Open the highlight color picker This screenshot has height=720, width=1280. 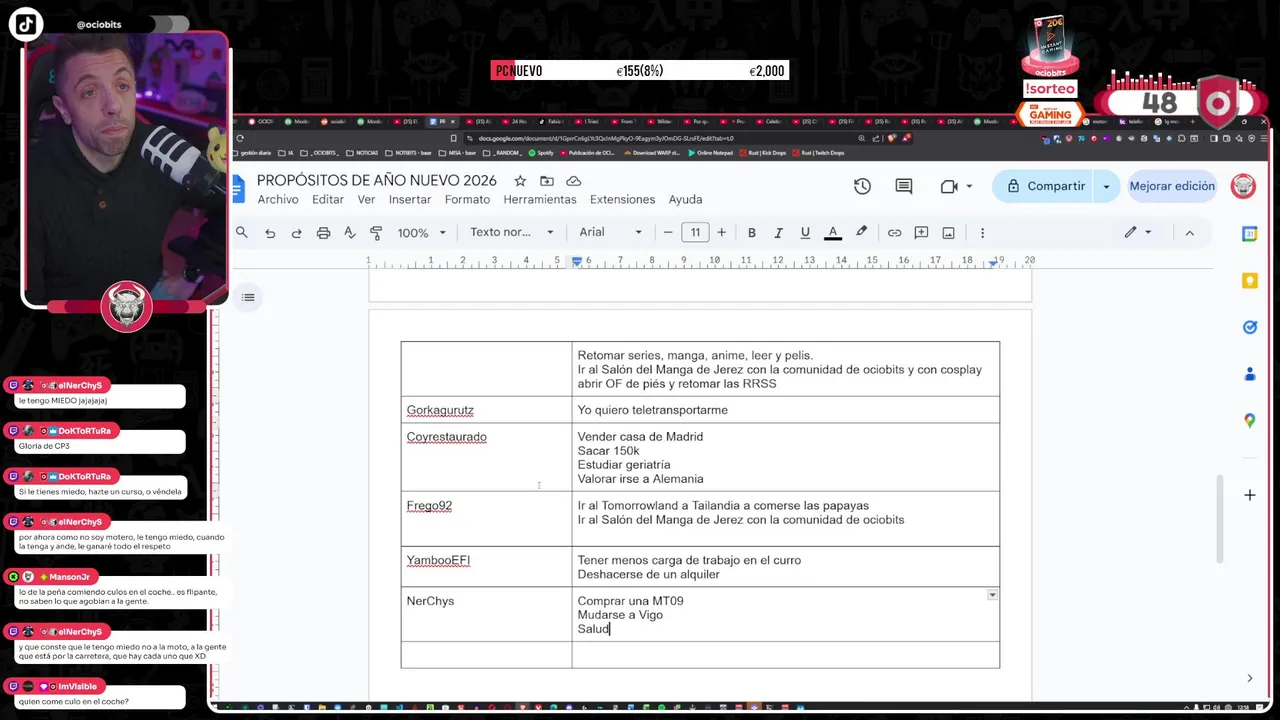[861, 232]
